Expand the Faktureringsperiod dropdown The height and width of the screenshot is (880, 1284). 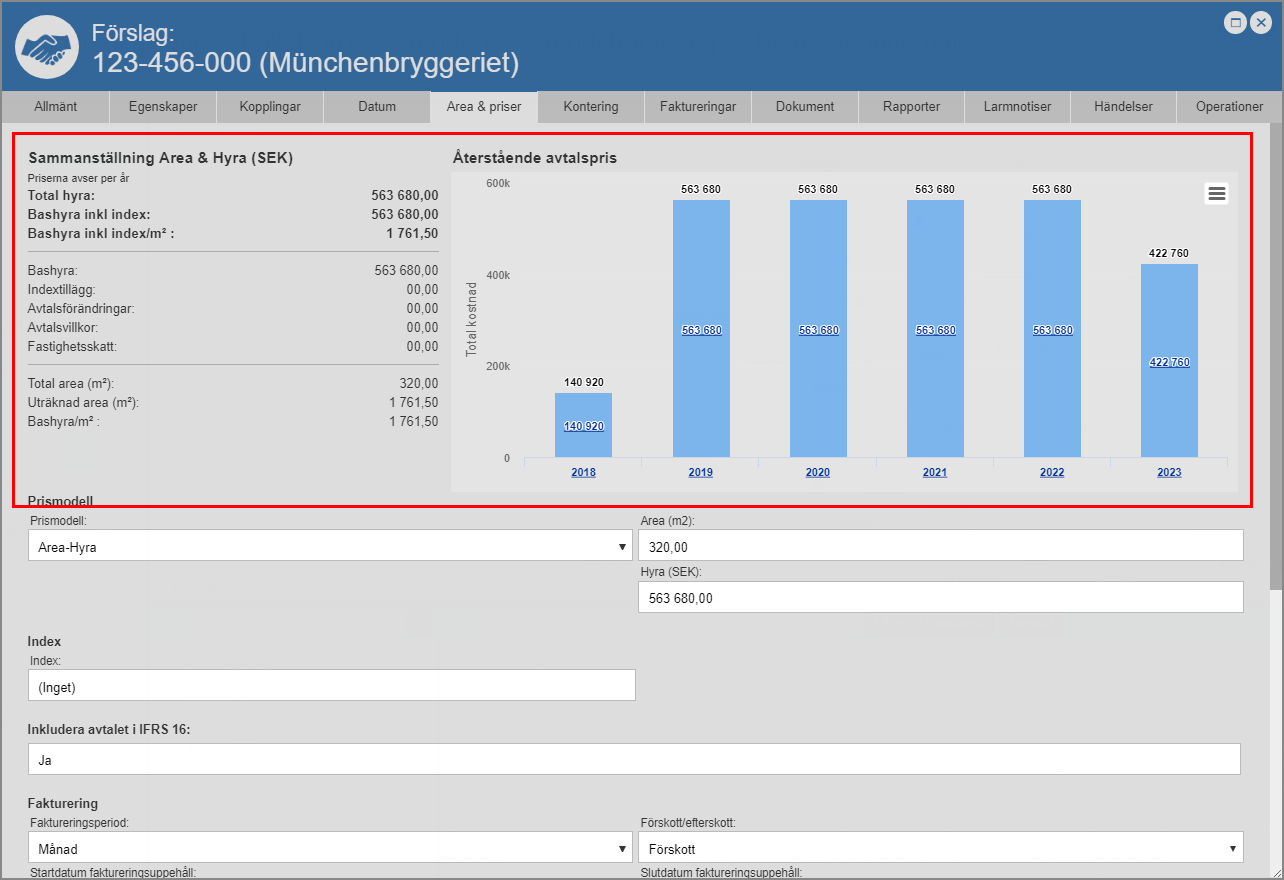330,846
